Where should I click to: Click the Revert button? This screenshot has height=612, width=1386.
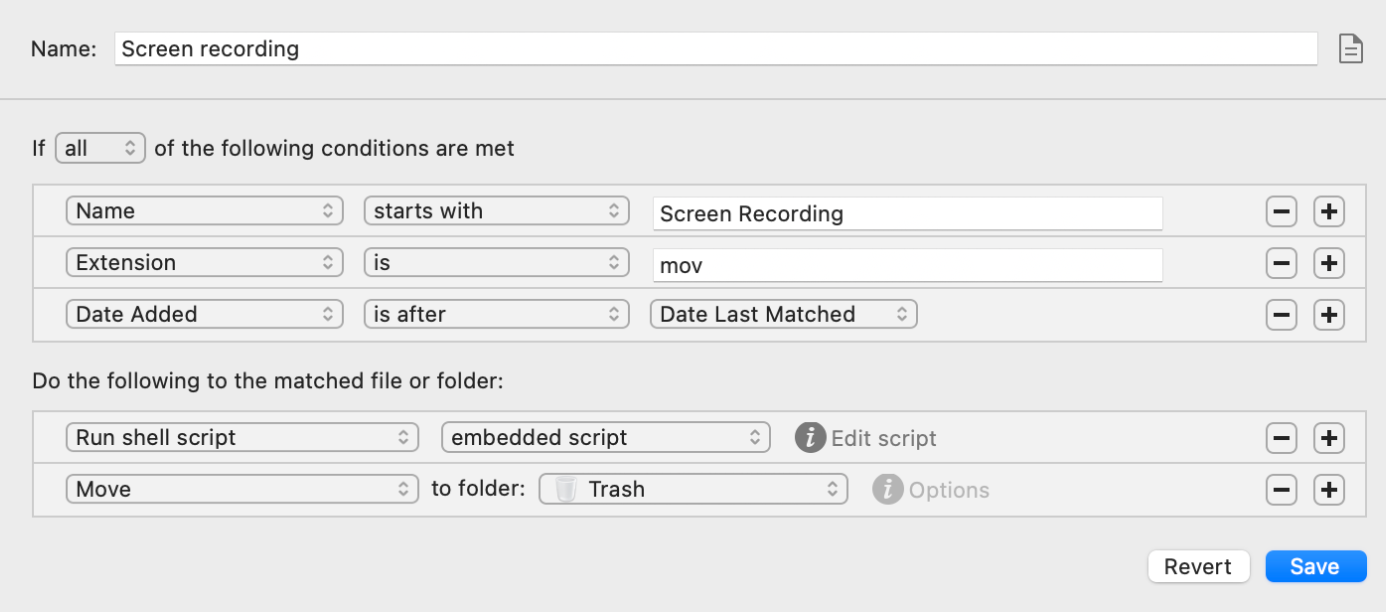pyautogui.click(x=1198, y=566)
